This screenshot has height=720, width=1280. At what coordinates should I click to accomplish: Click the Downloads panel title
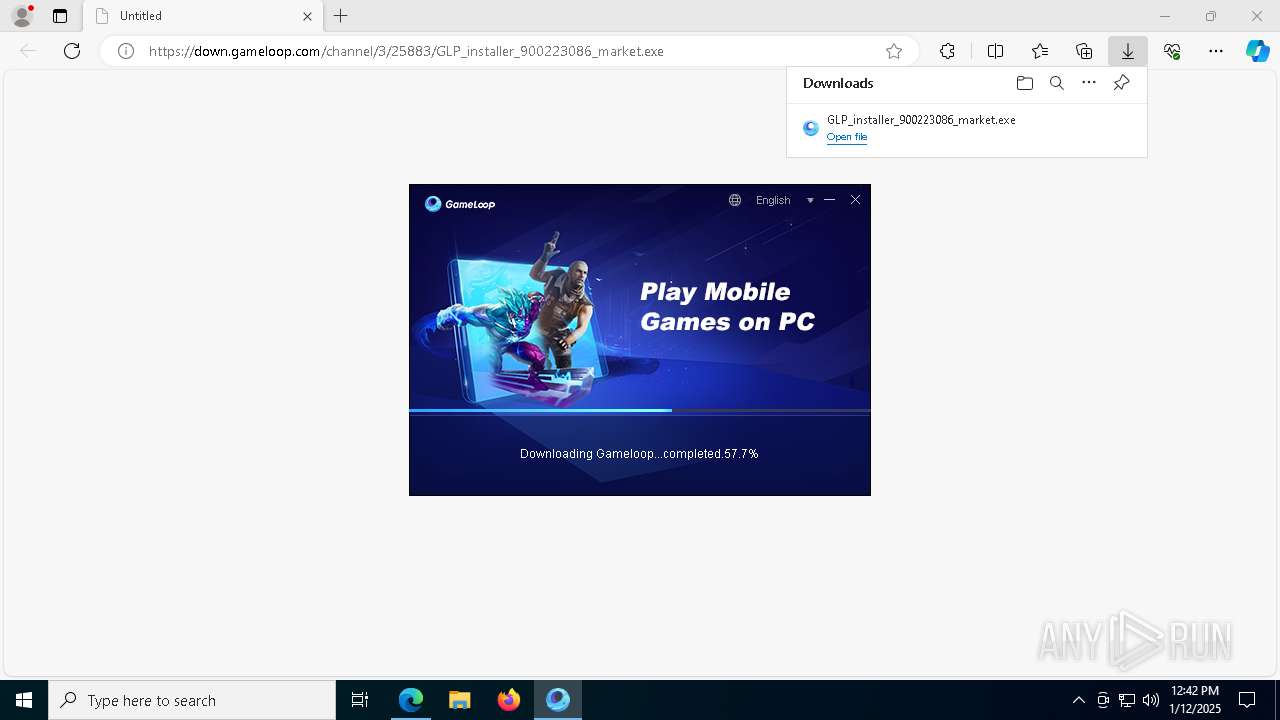point(838,83)
